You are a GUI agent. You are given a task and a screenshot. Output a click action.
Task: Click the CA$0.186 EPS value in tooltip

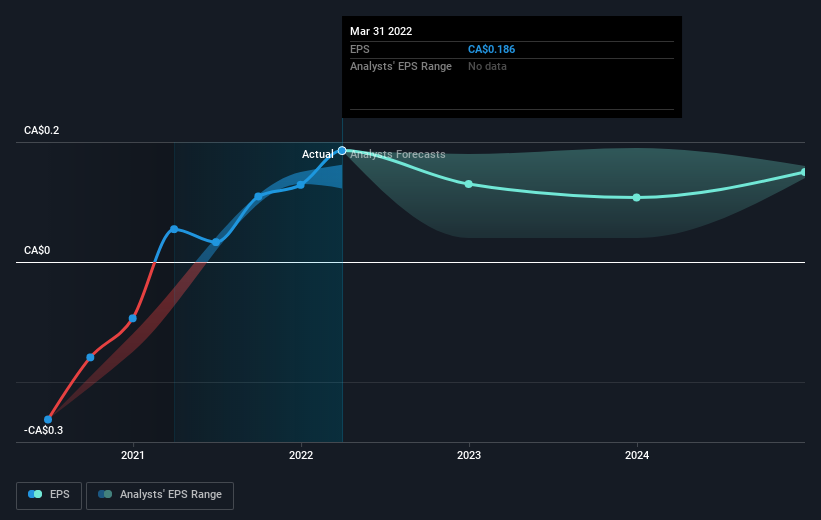point(491,49)
